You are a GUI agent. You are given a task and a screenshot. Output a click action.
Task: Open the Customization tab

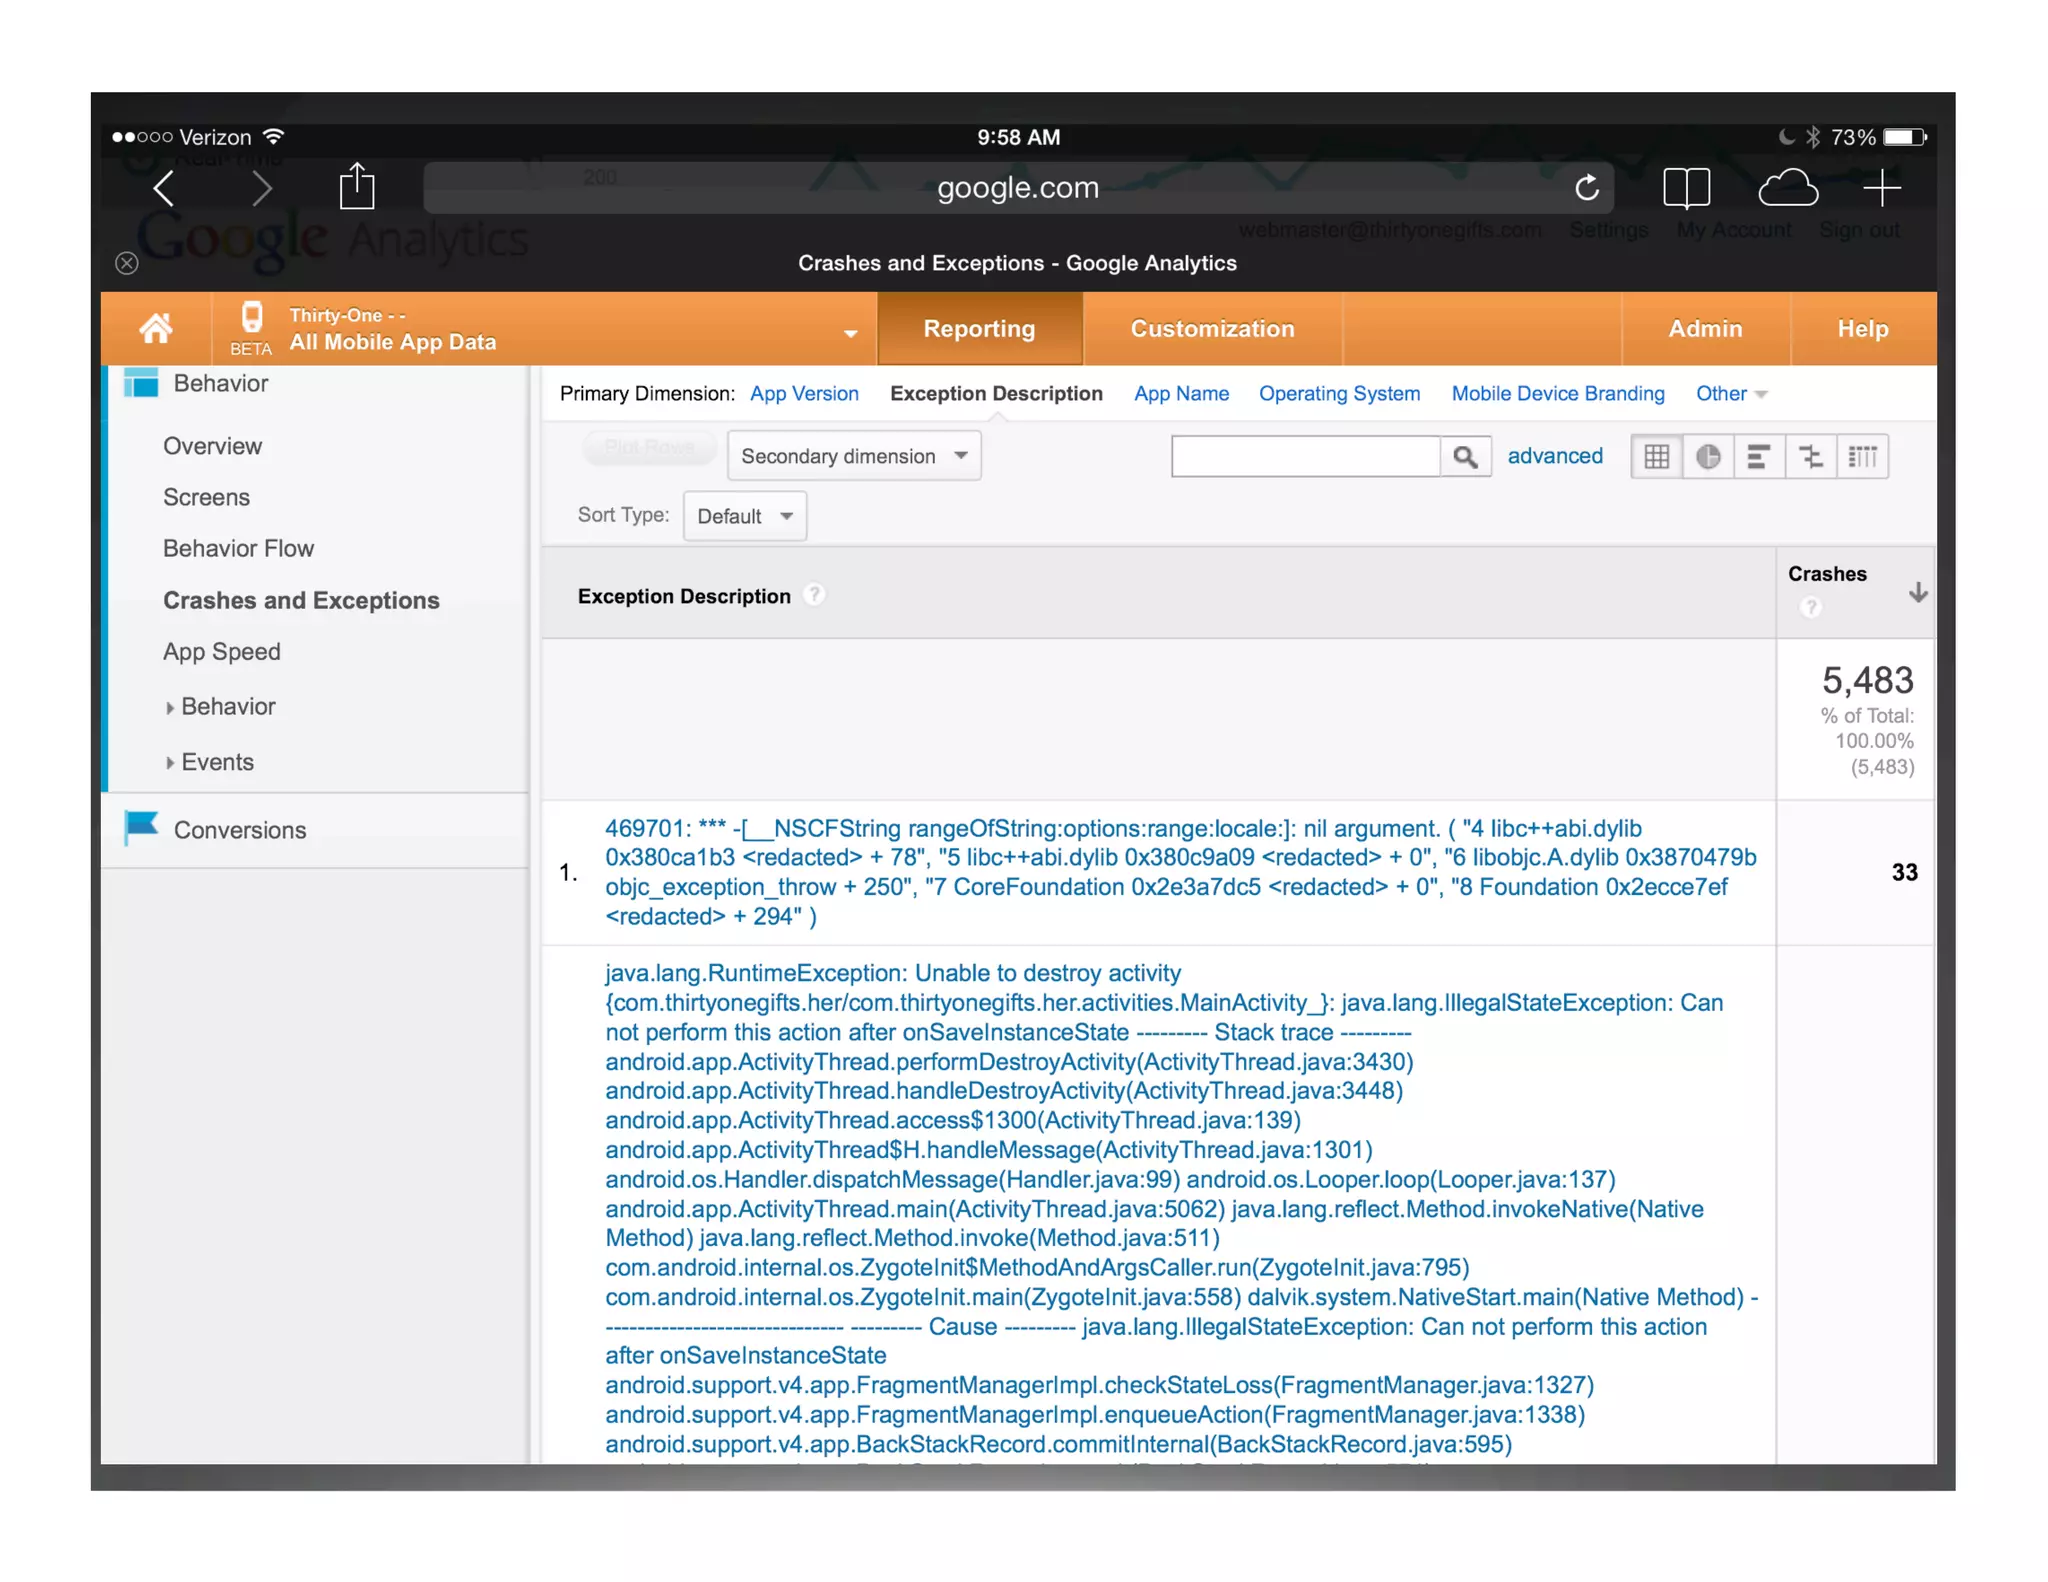1212,329
